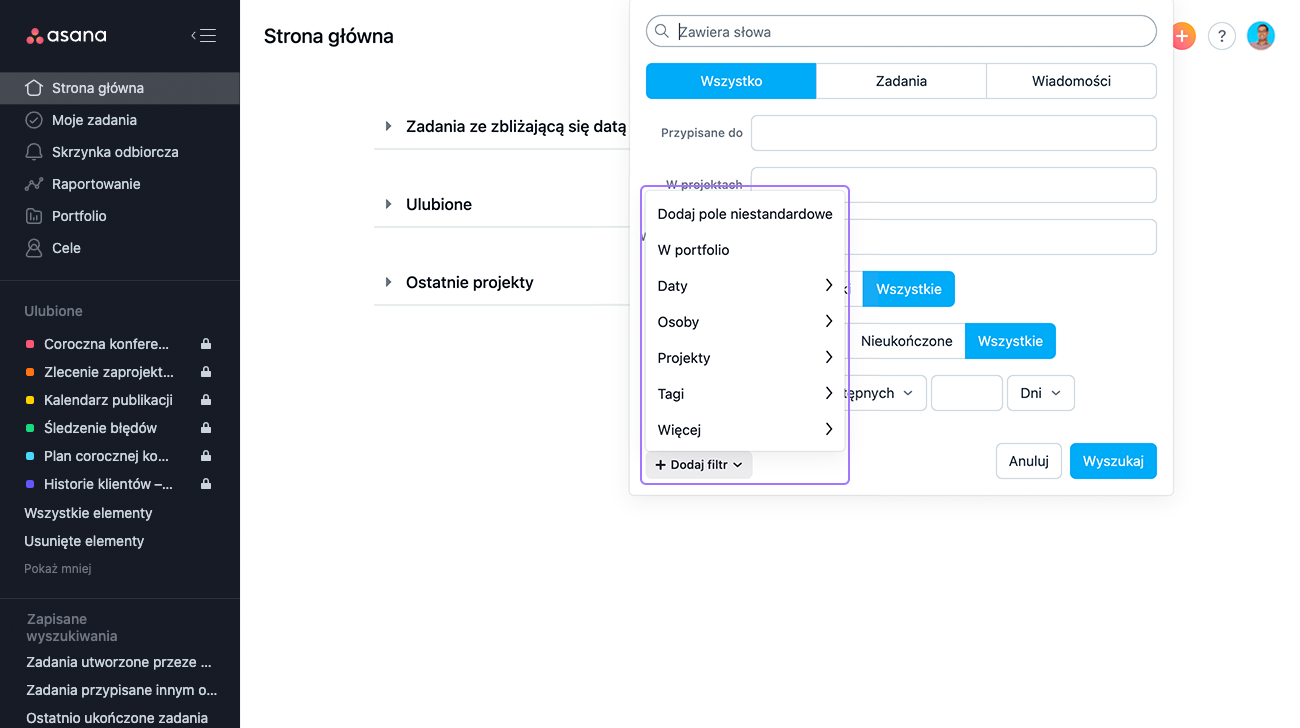Open the help question mark icon
The height and width of the screenshot is (728, 1300).
(1222, 36)
